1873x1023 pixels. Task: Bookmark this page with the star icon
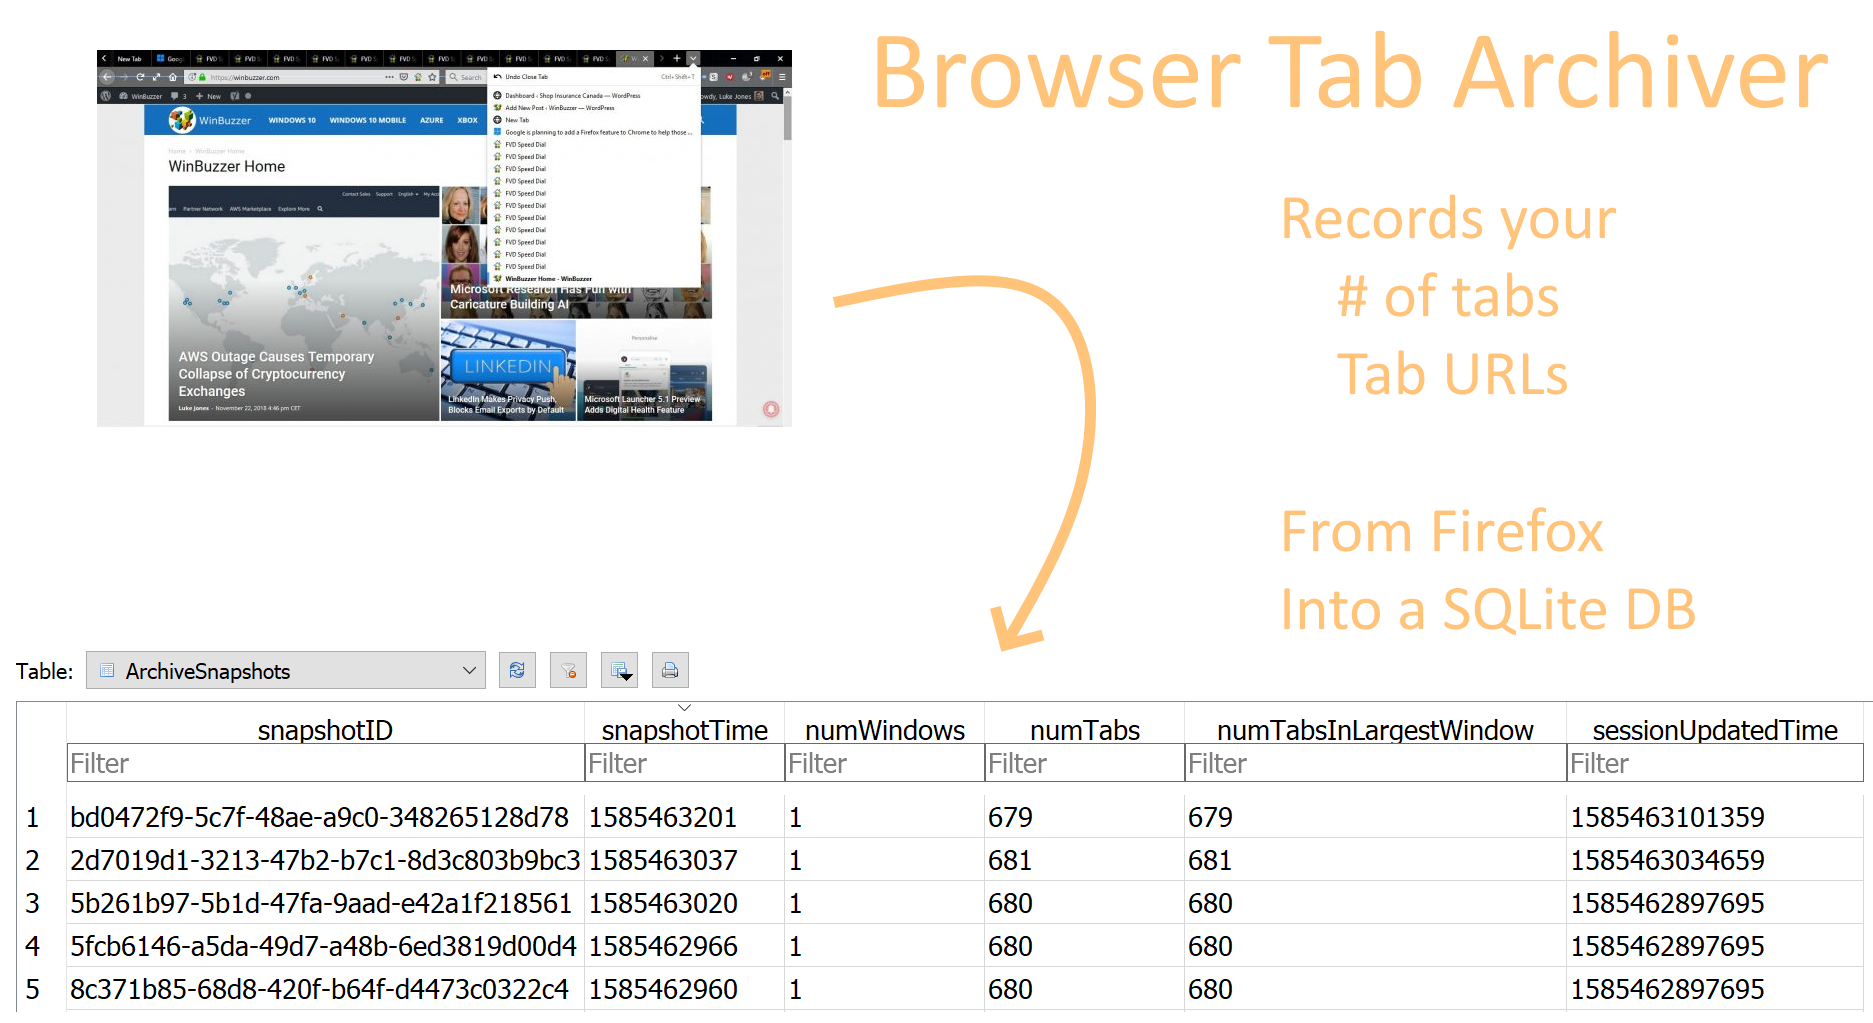click(432, 77)
